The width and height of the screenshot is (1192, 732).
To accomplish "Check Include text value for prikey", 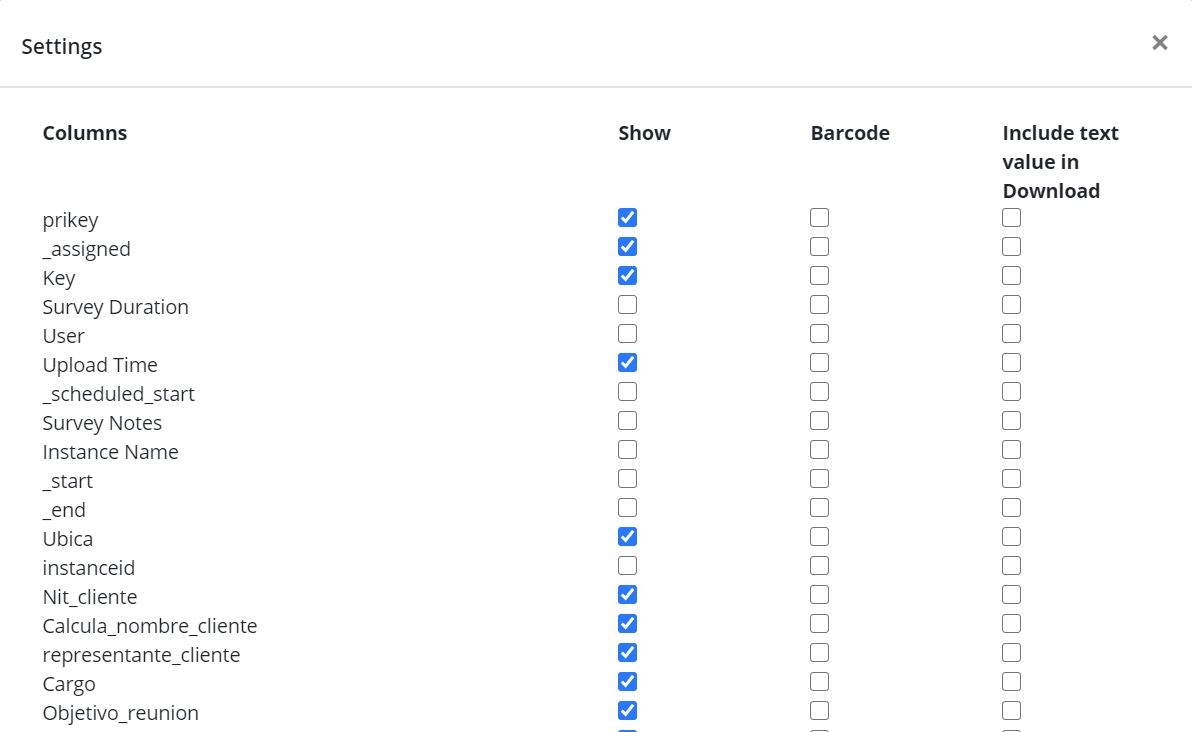I will click(x=1011, y=218).
